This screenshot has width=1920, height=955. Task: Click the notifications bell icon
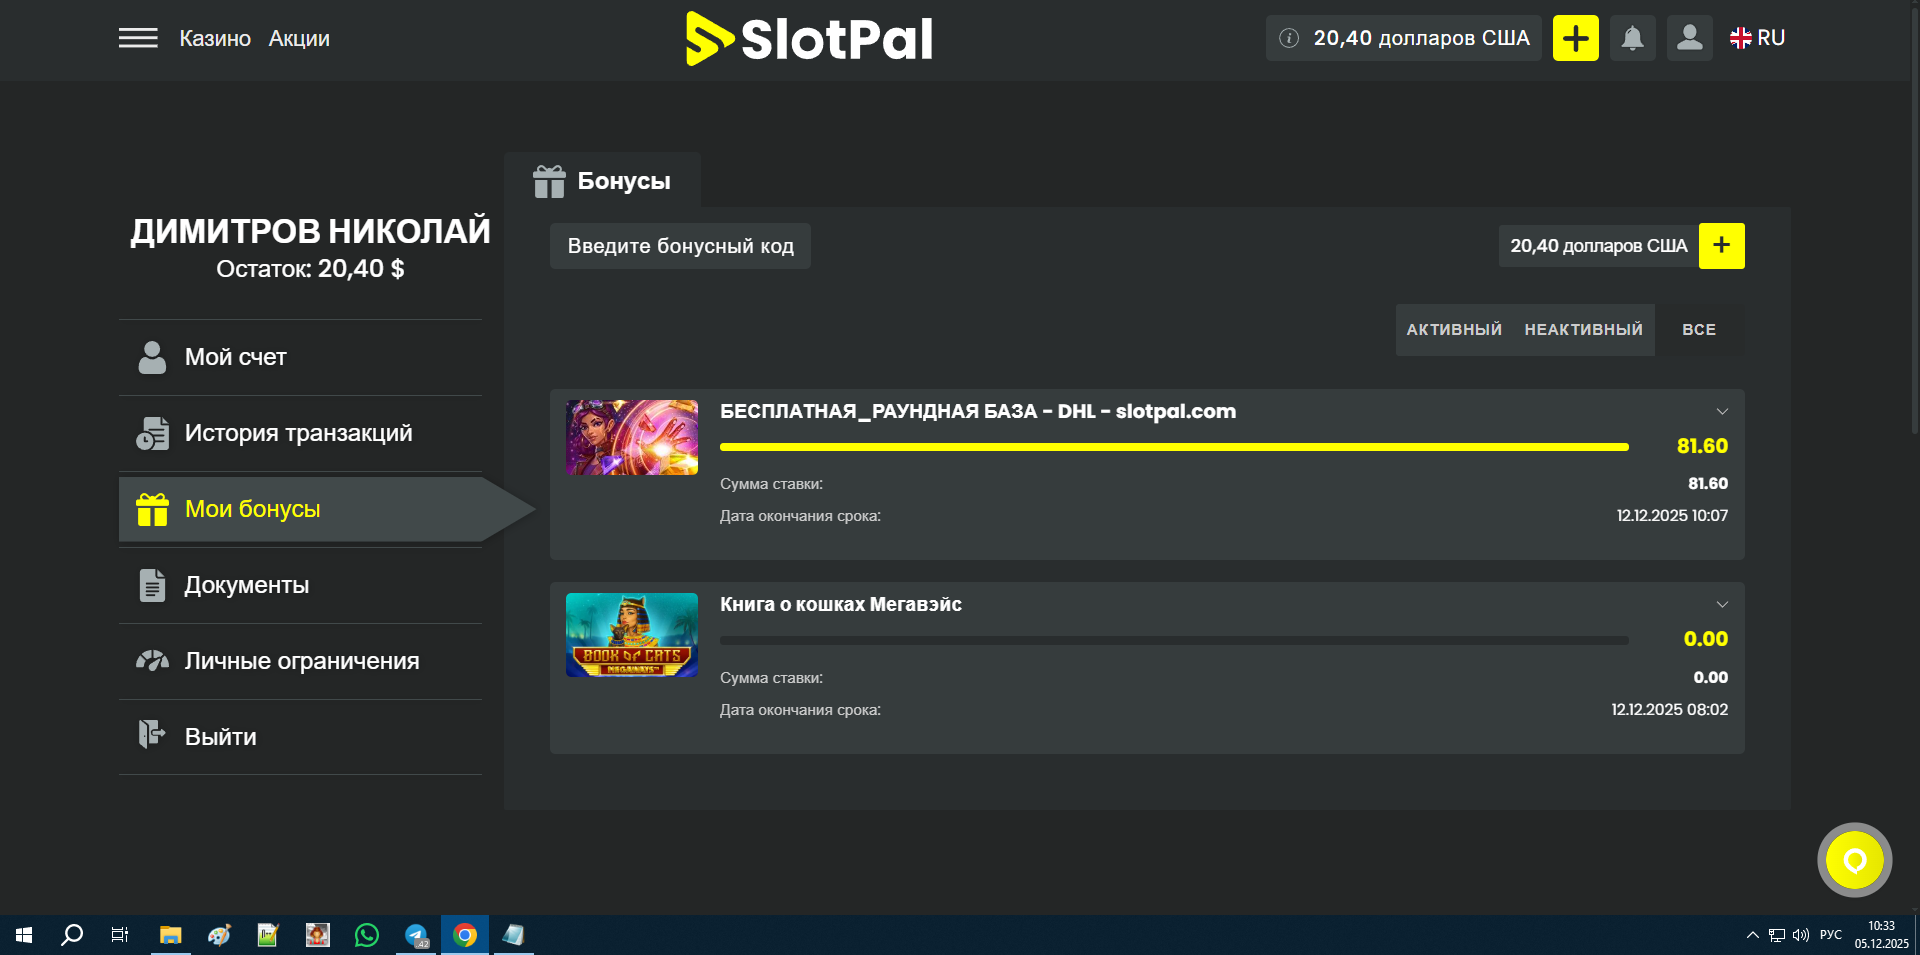[x=1632, y=38]
